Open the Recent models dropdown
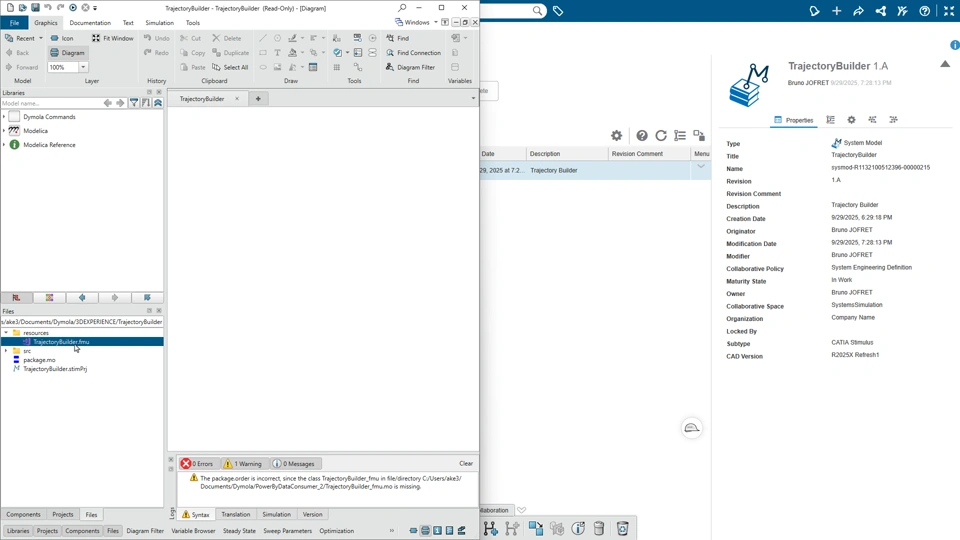960x540 pixels. (x=41, y=38)
